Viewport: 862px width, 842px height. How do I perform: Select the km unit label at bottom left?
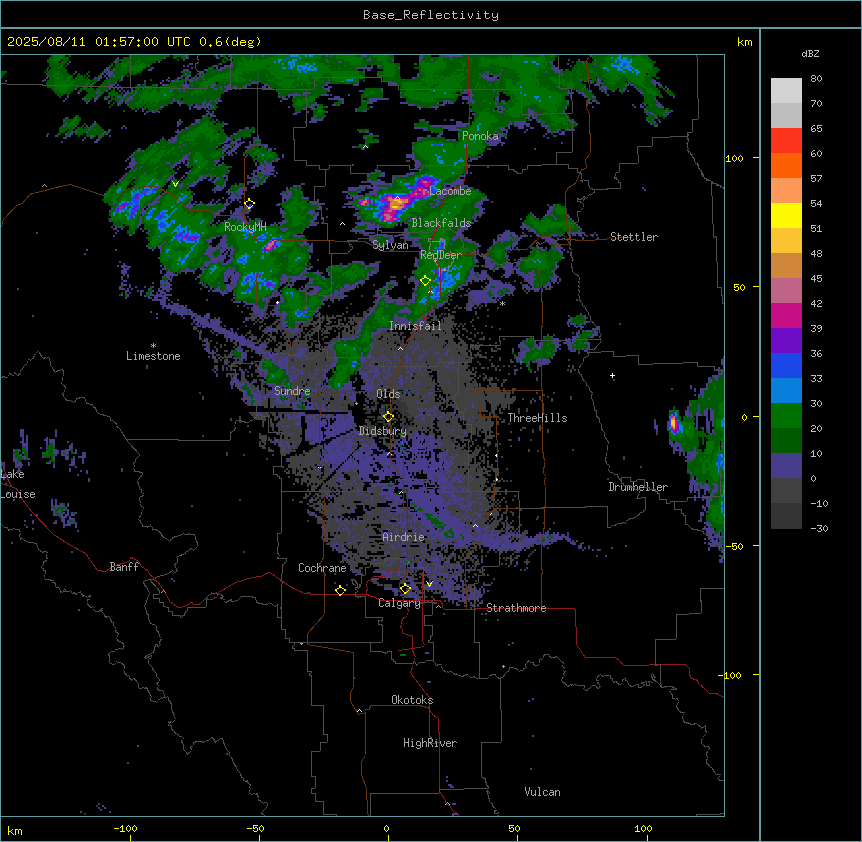15,830
